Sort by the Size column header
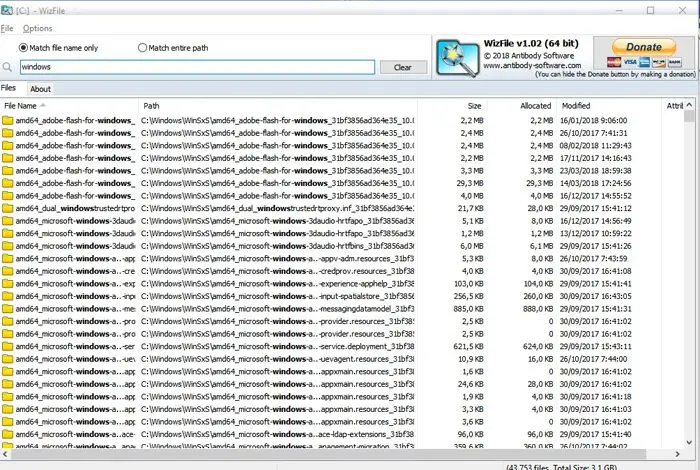 point(452,106)
